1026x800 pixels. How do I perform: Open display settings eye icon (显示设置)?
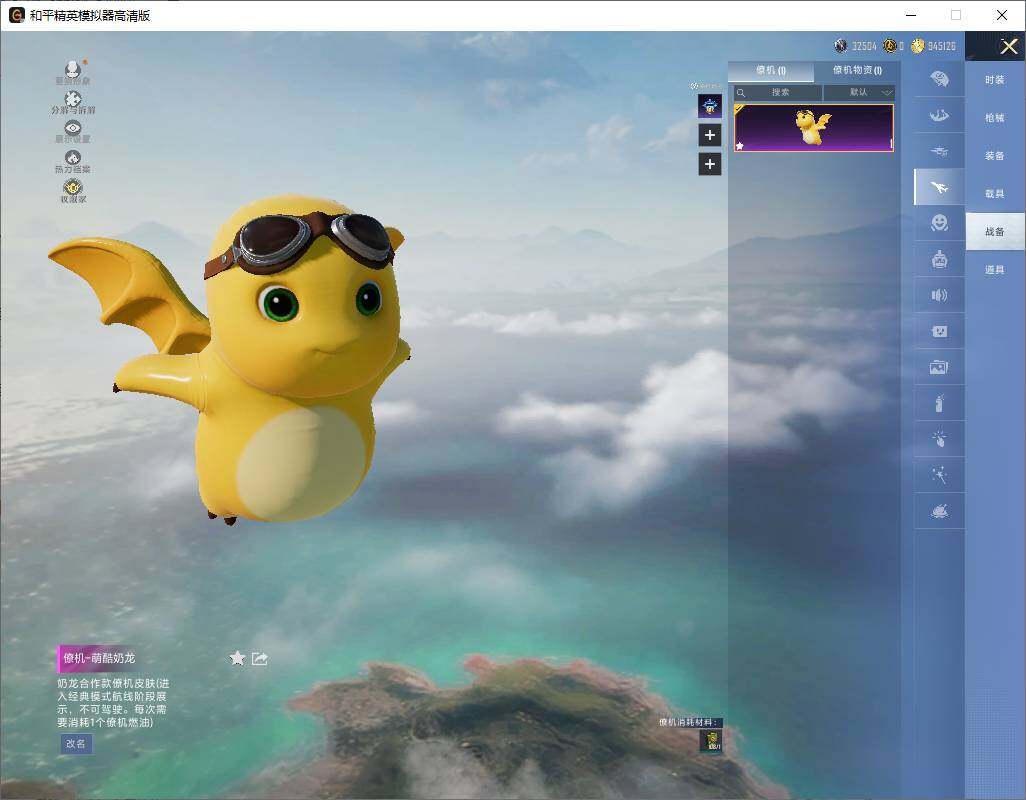[73, 128]
